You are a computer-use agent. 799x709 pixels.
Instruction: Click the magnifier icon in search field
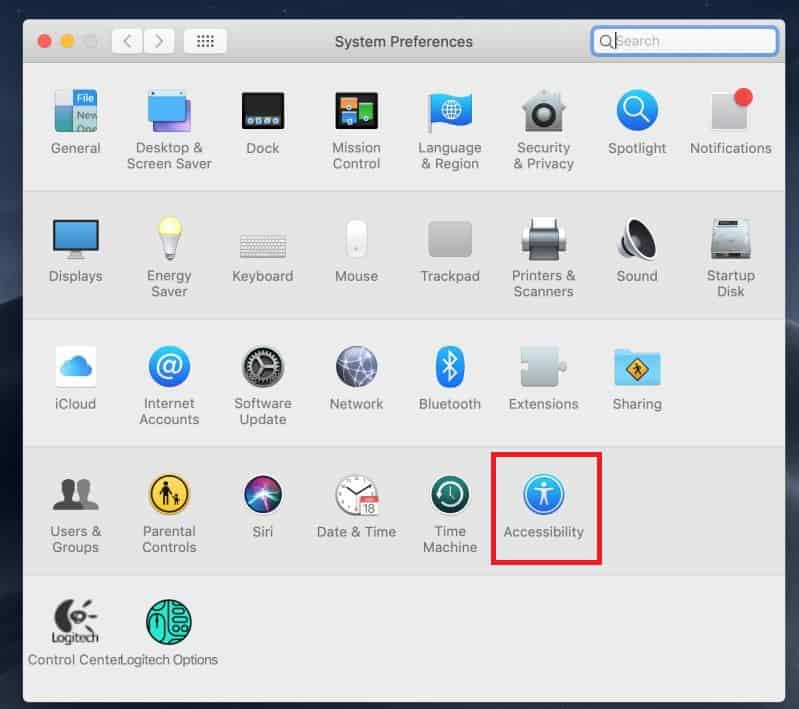pyautogui.click(x=605, y=41)
